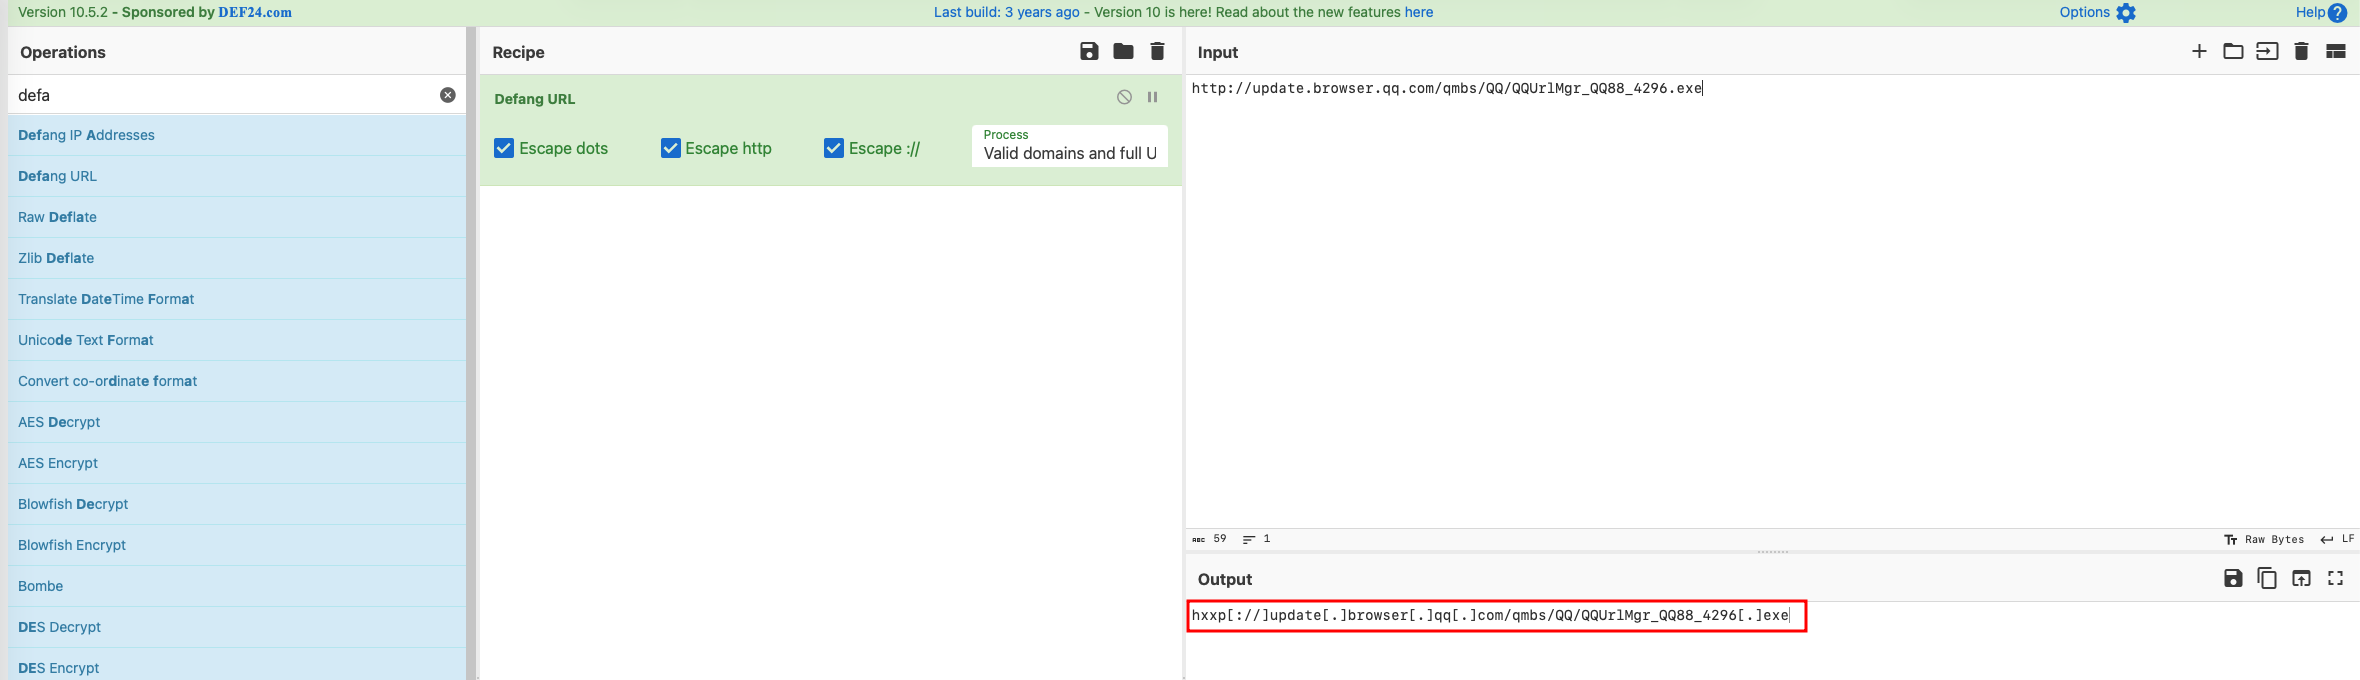The width and height of the screenshot is (2360, 680).
Task: Toggle Escape dots checkbox
Action: pos(504,148)
